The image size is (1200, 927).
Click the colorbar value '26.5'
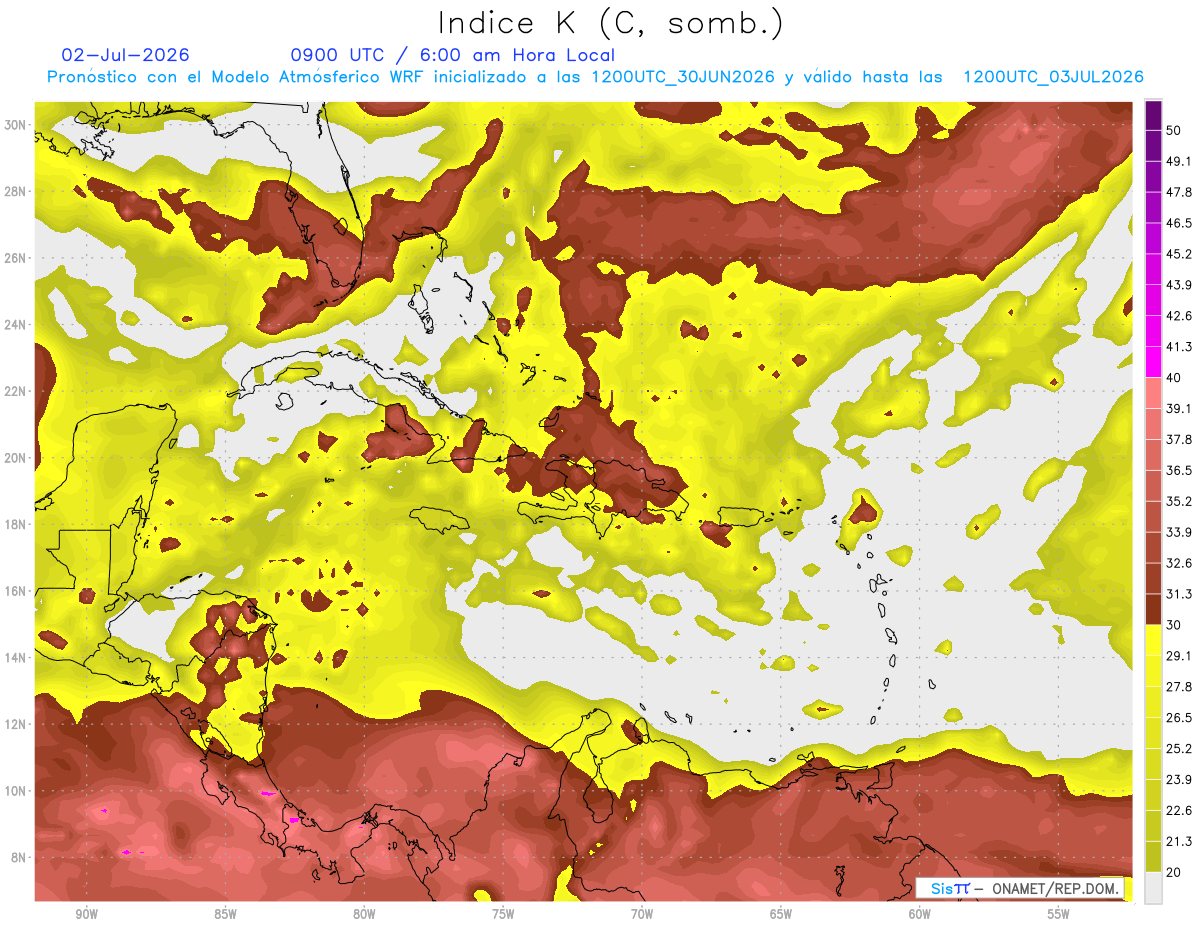pyautogui.click(x=1178, y=718)
